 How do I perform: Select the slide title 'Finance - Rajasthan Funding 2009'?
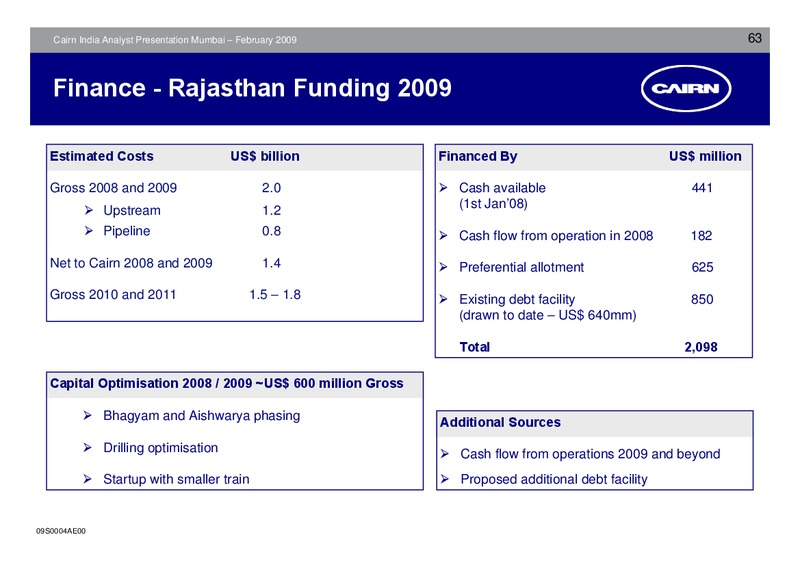tap(252, 88)
